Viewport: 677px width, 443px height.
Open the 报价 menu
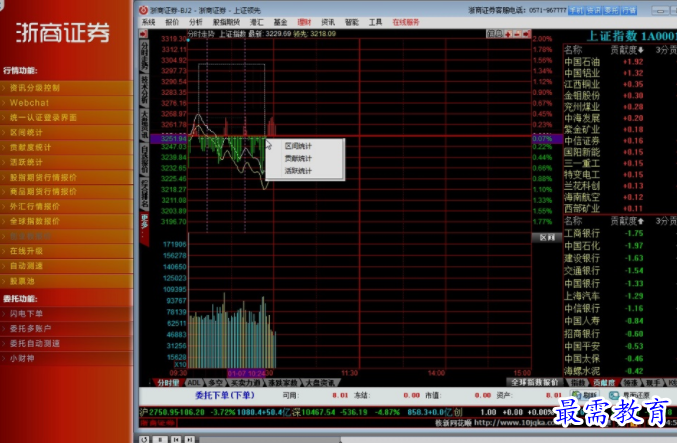point(172,22)
